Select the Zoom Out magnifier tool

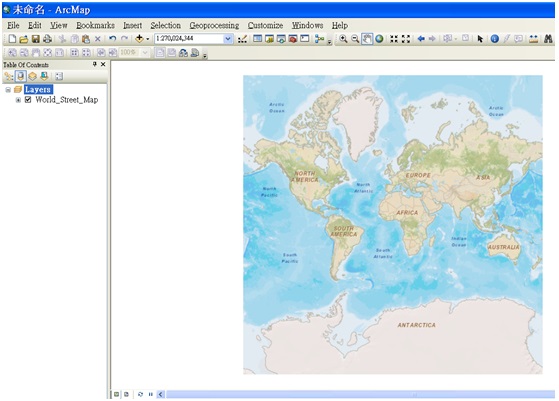click(355, 38)
